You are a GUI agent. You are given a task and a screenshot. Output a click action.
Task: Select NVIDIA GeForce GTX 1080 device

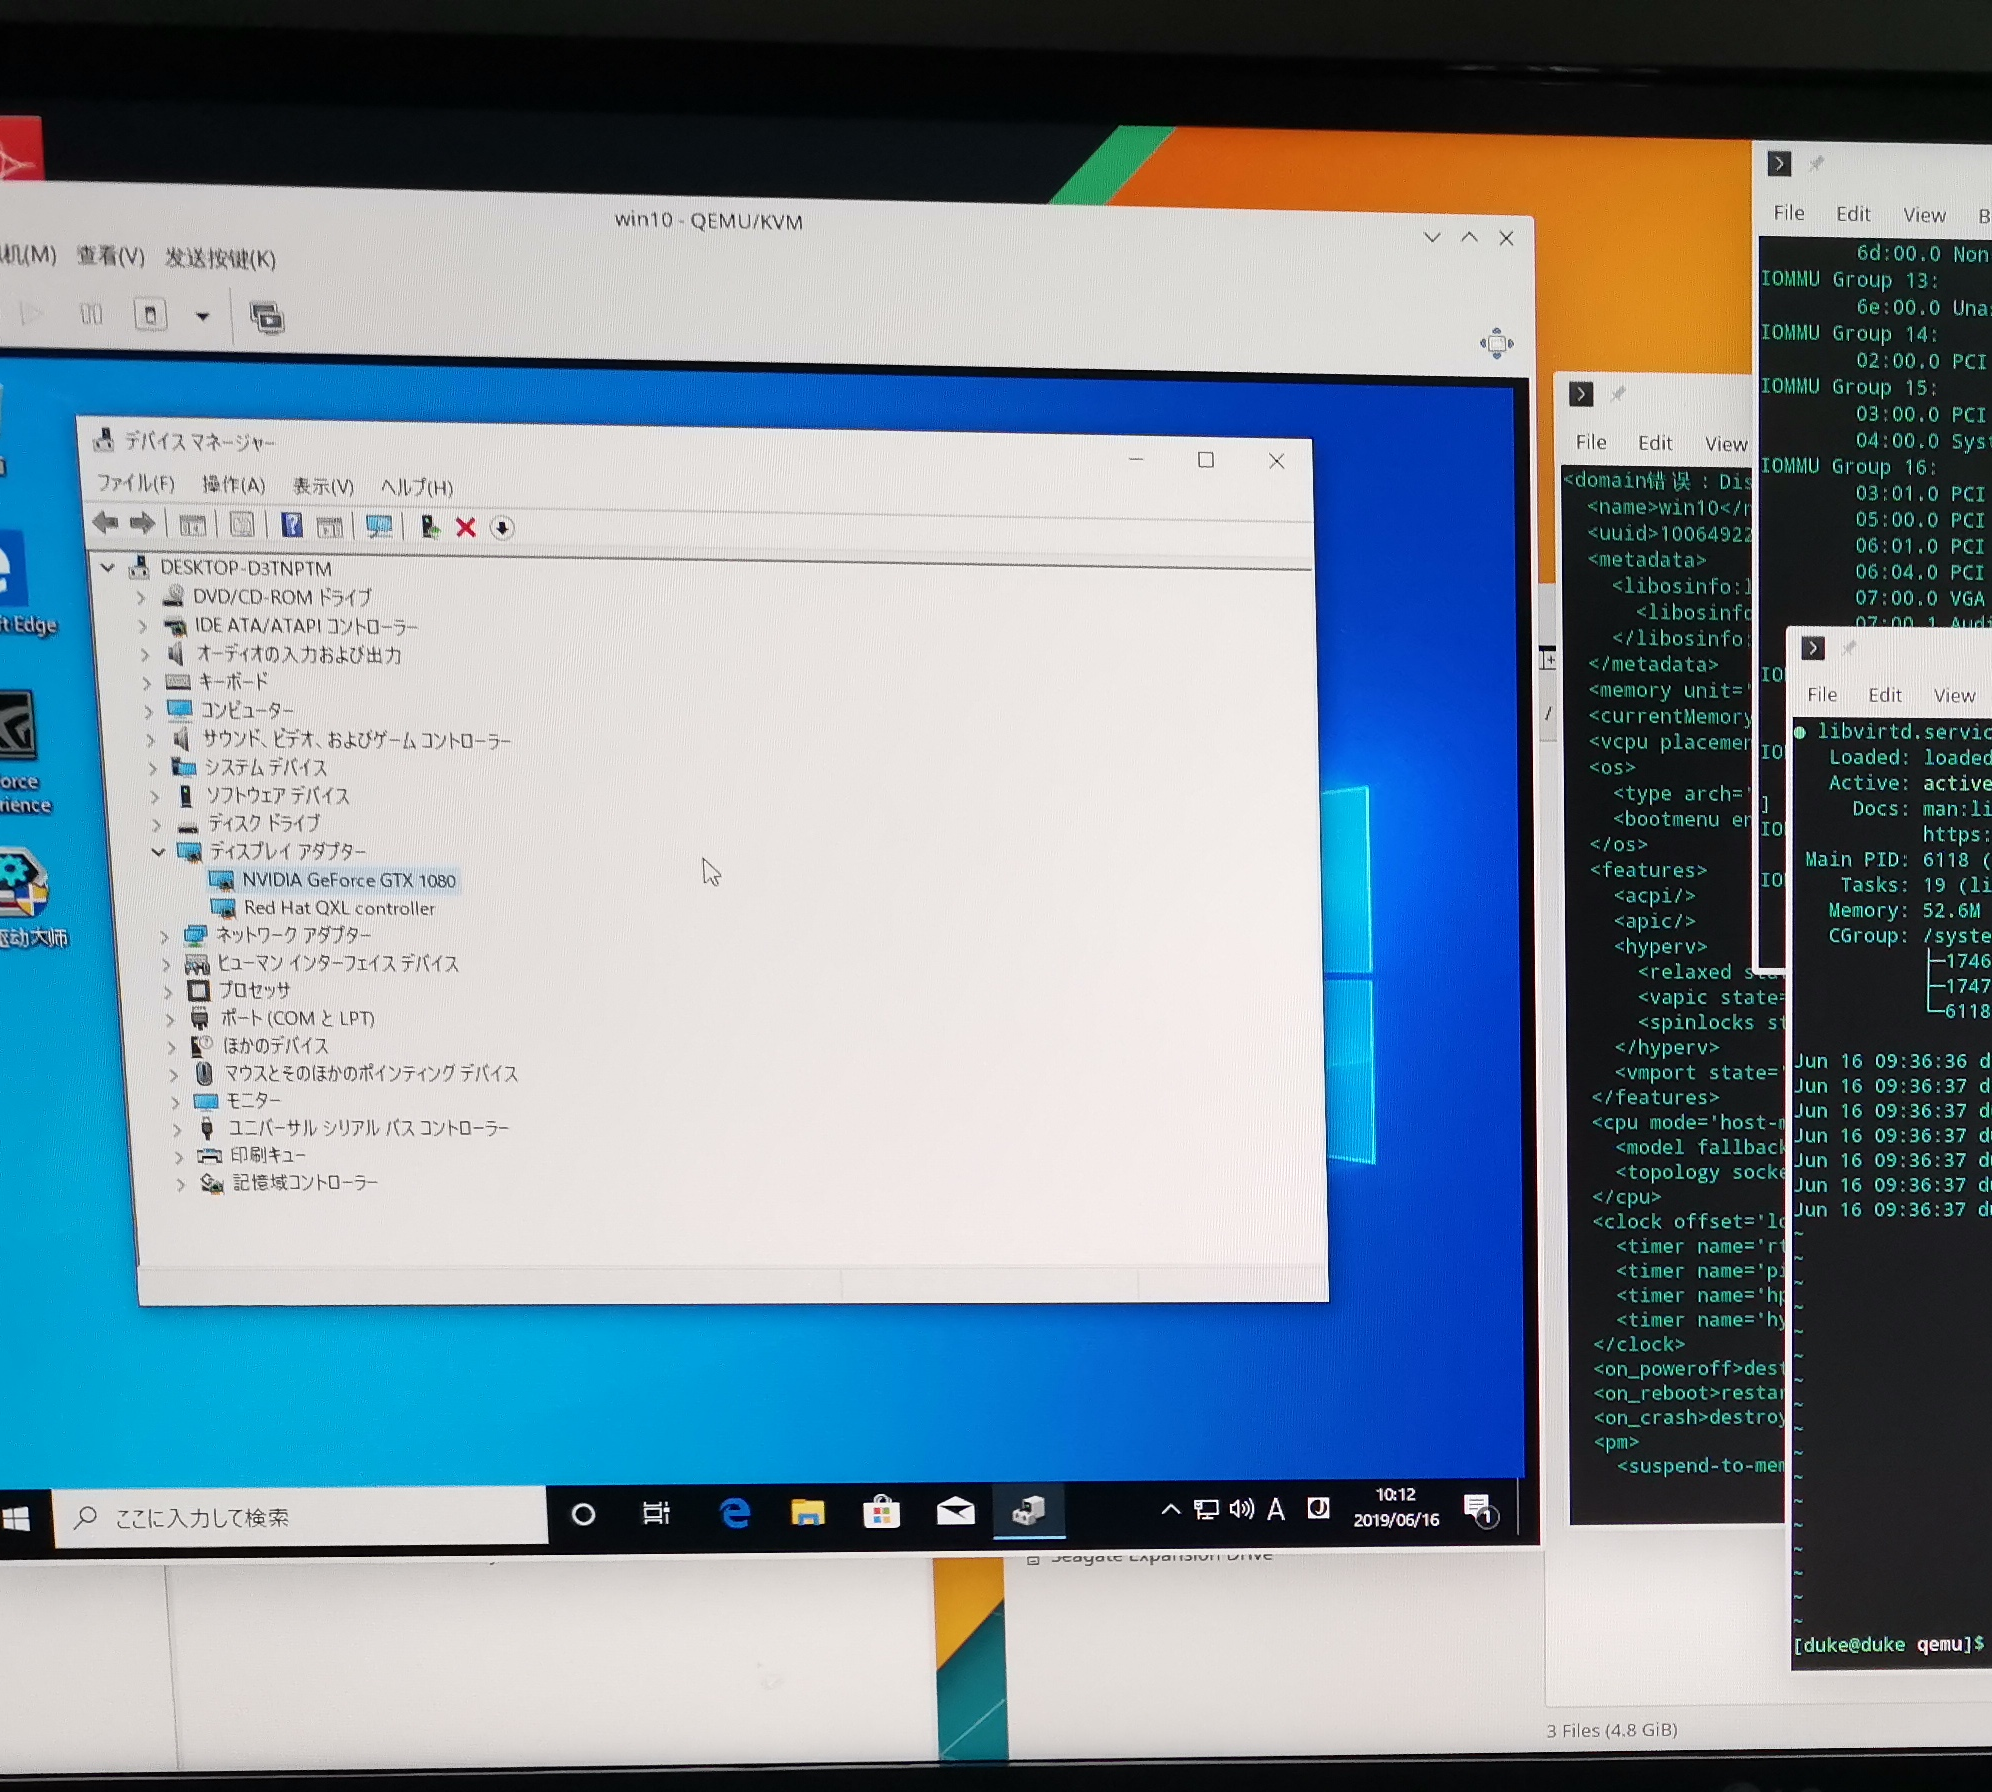(348, 880)
